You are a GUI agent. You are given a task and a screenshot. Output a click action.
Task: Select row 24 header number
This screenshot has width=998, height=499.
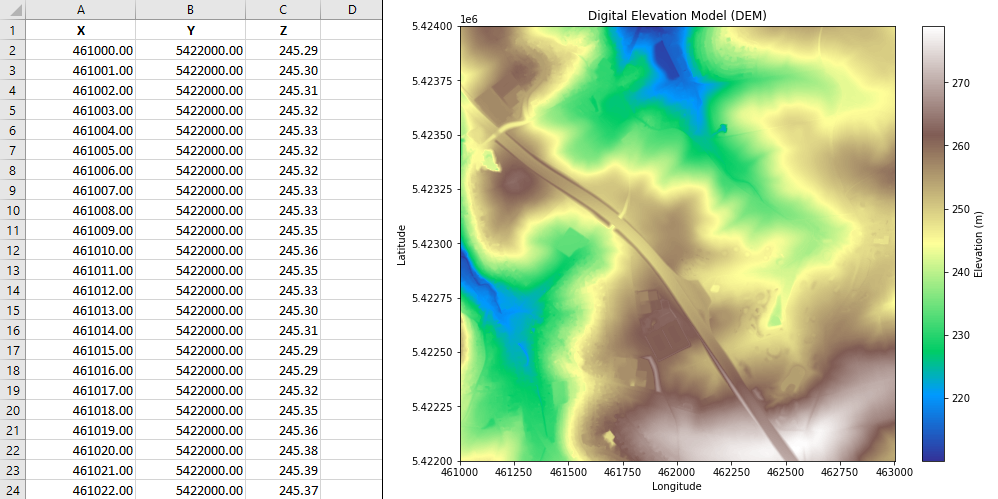point(12,490)
